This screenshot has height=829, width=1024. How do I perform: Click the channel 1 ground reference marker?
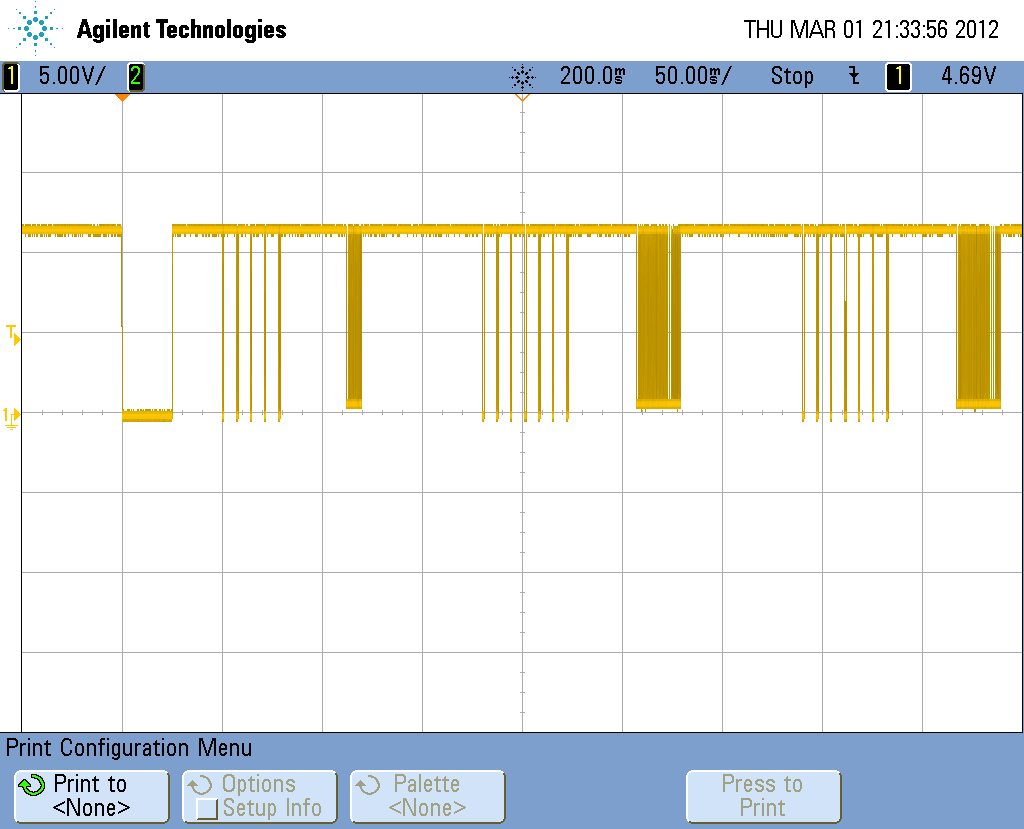pyautogui.click(x=11, y=415)
